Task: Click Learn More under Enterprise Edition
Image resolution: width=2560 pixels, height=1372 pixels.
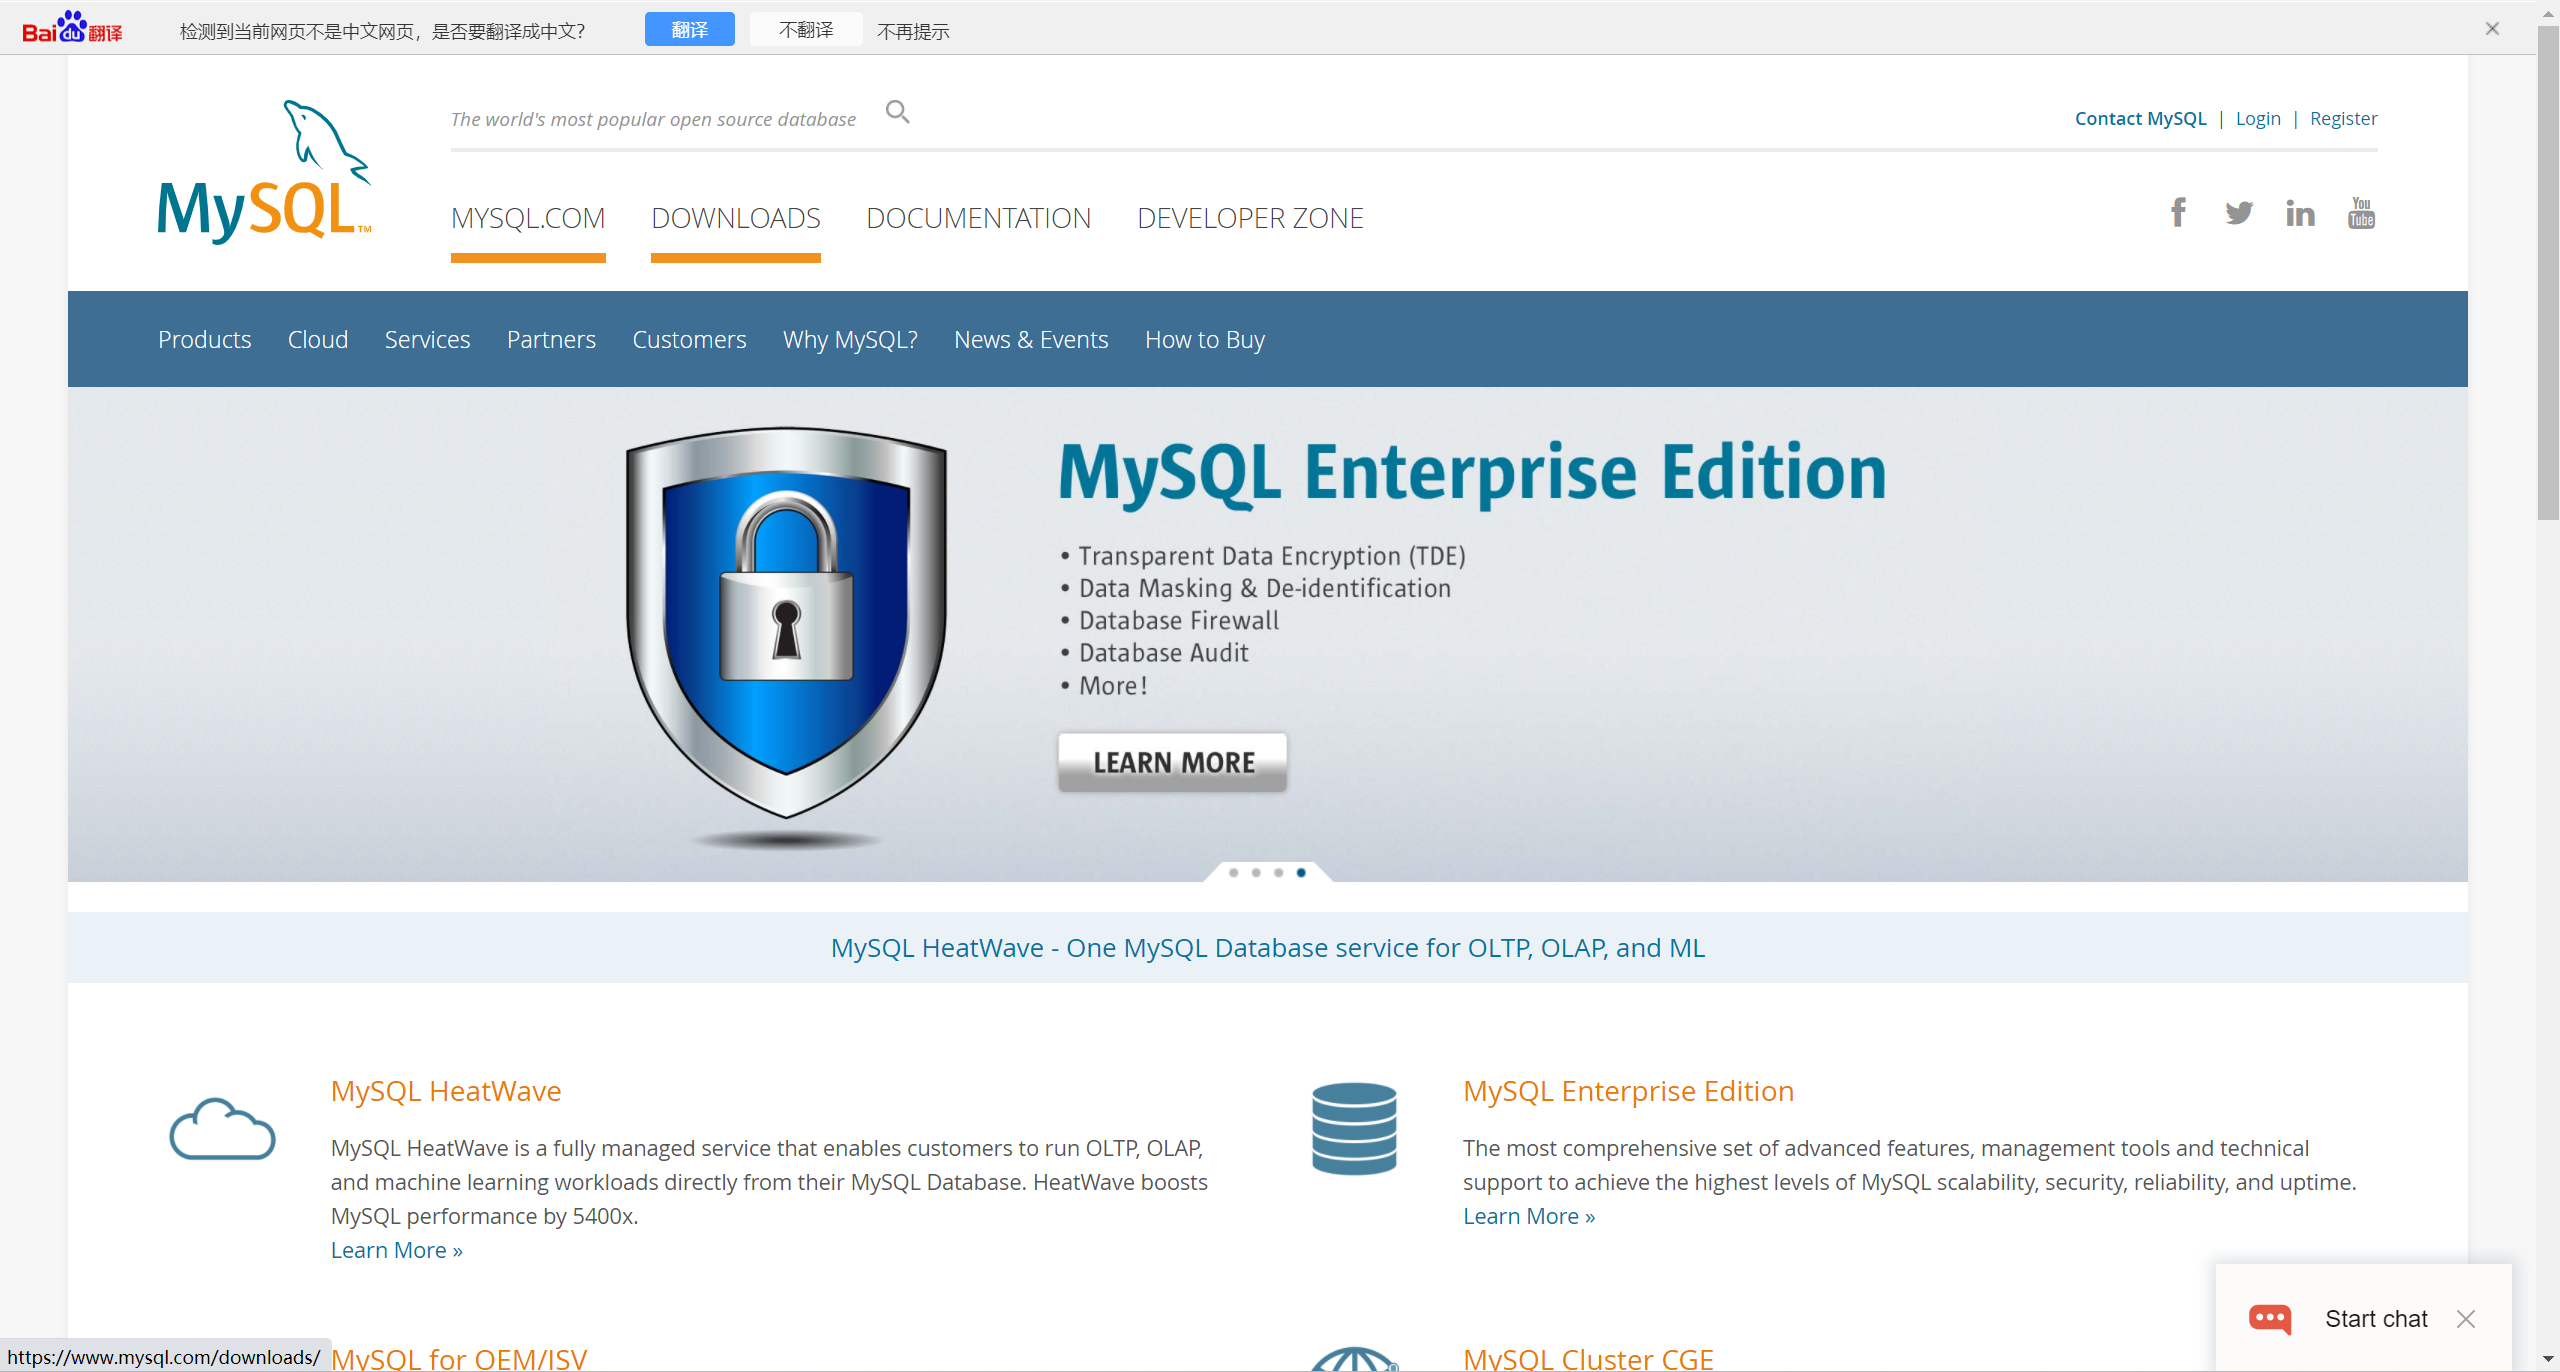Action: pyautogui.click(x=1529, y=1216)
